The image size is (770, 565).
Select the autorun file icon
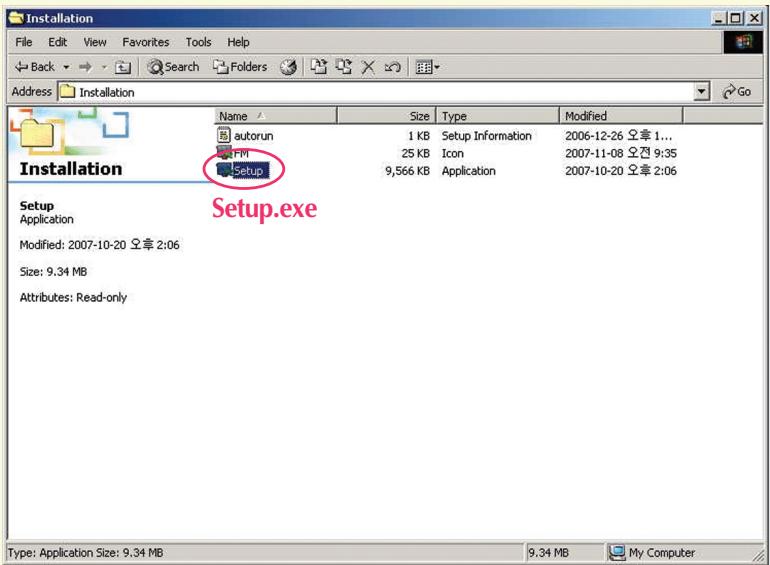(x=224, y=135)
